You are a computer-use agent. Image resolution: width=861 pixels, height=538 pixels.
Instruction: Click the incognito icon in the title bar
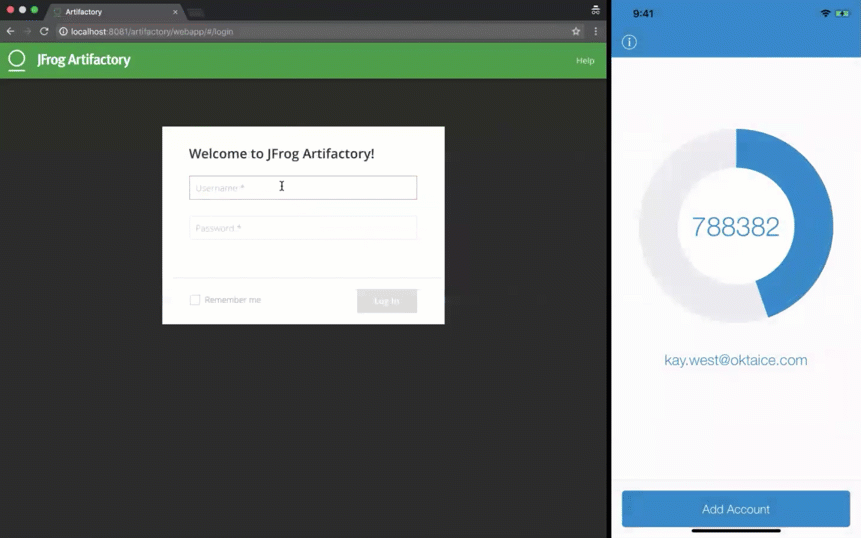[x=595, y=10]
